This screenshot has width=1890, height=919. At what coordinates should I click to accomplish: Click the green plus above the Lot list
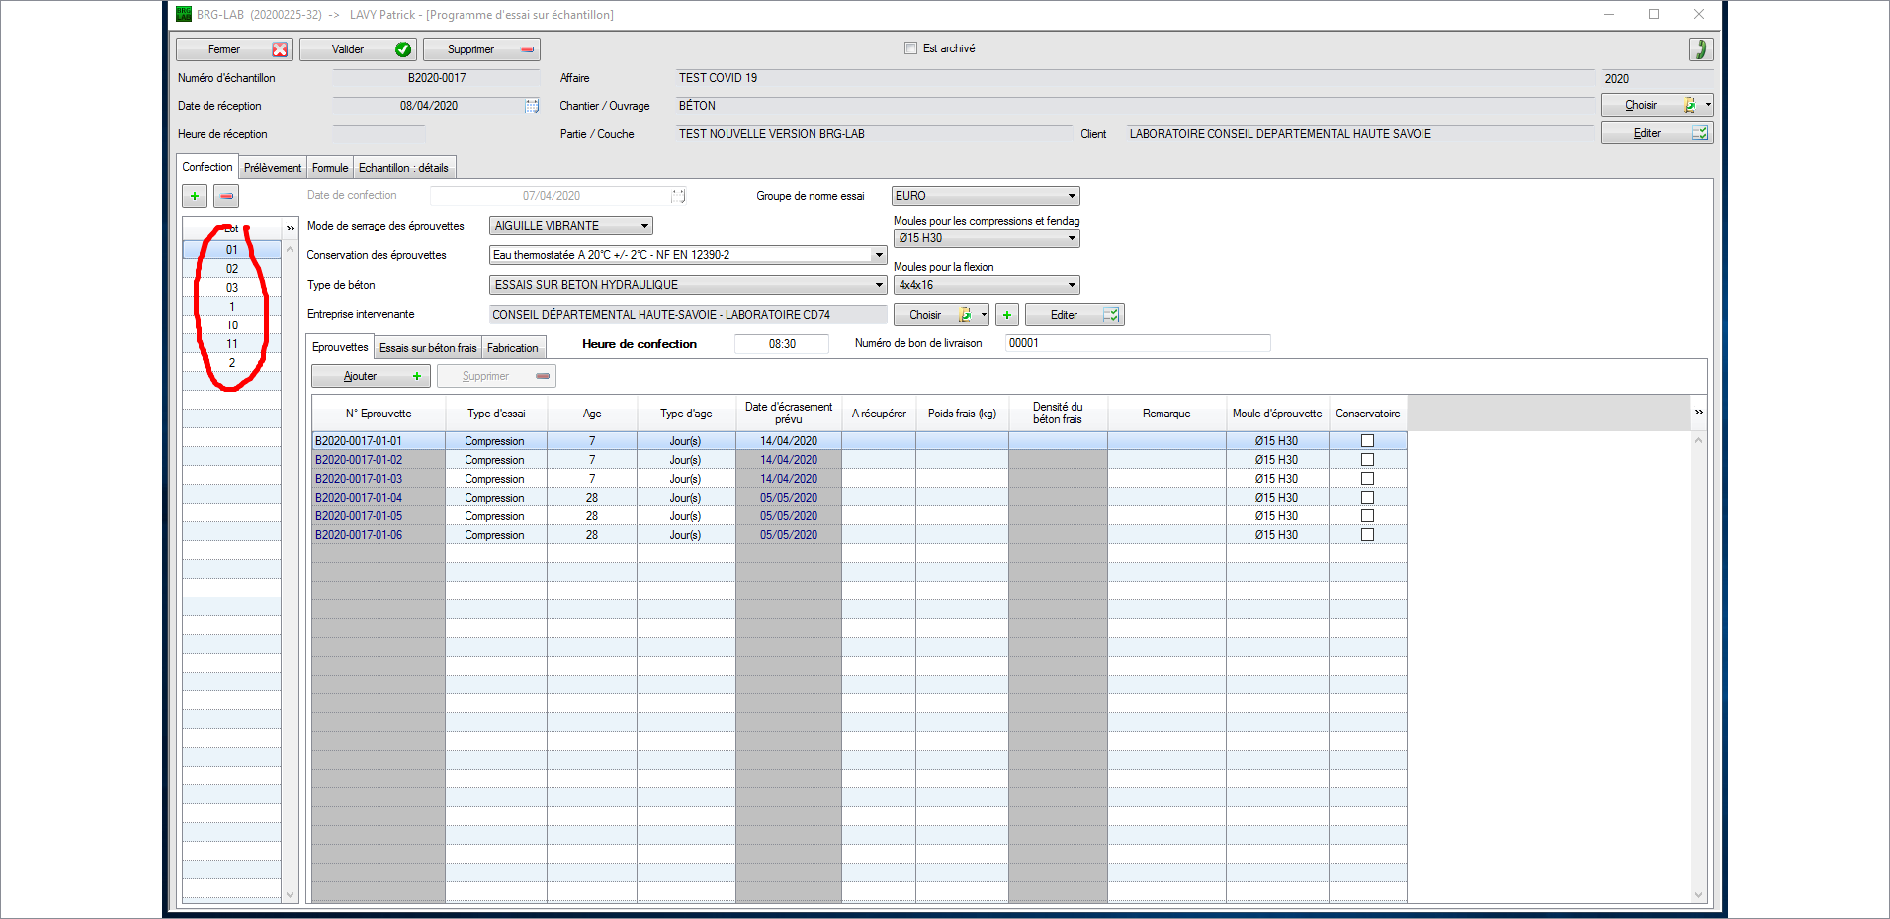(x=195, y=196)
